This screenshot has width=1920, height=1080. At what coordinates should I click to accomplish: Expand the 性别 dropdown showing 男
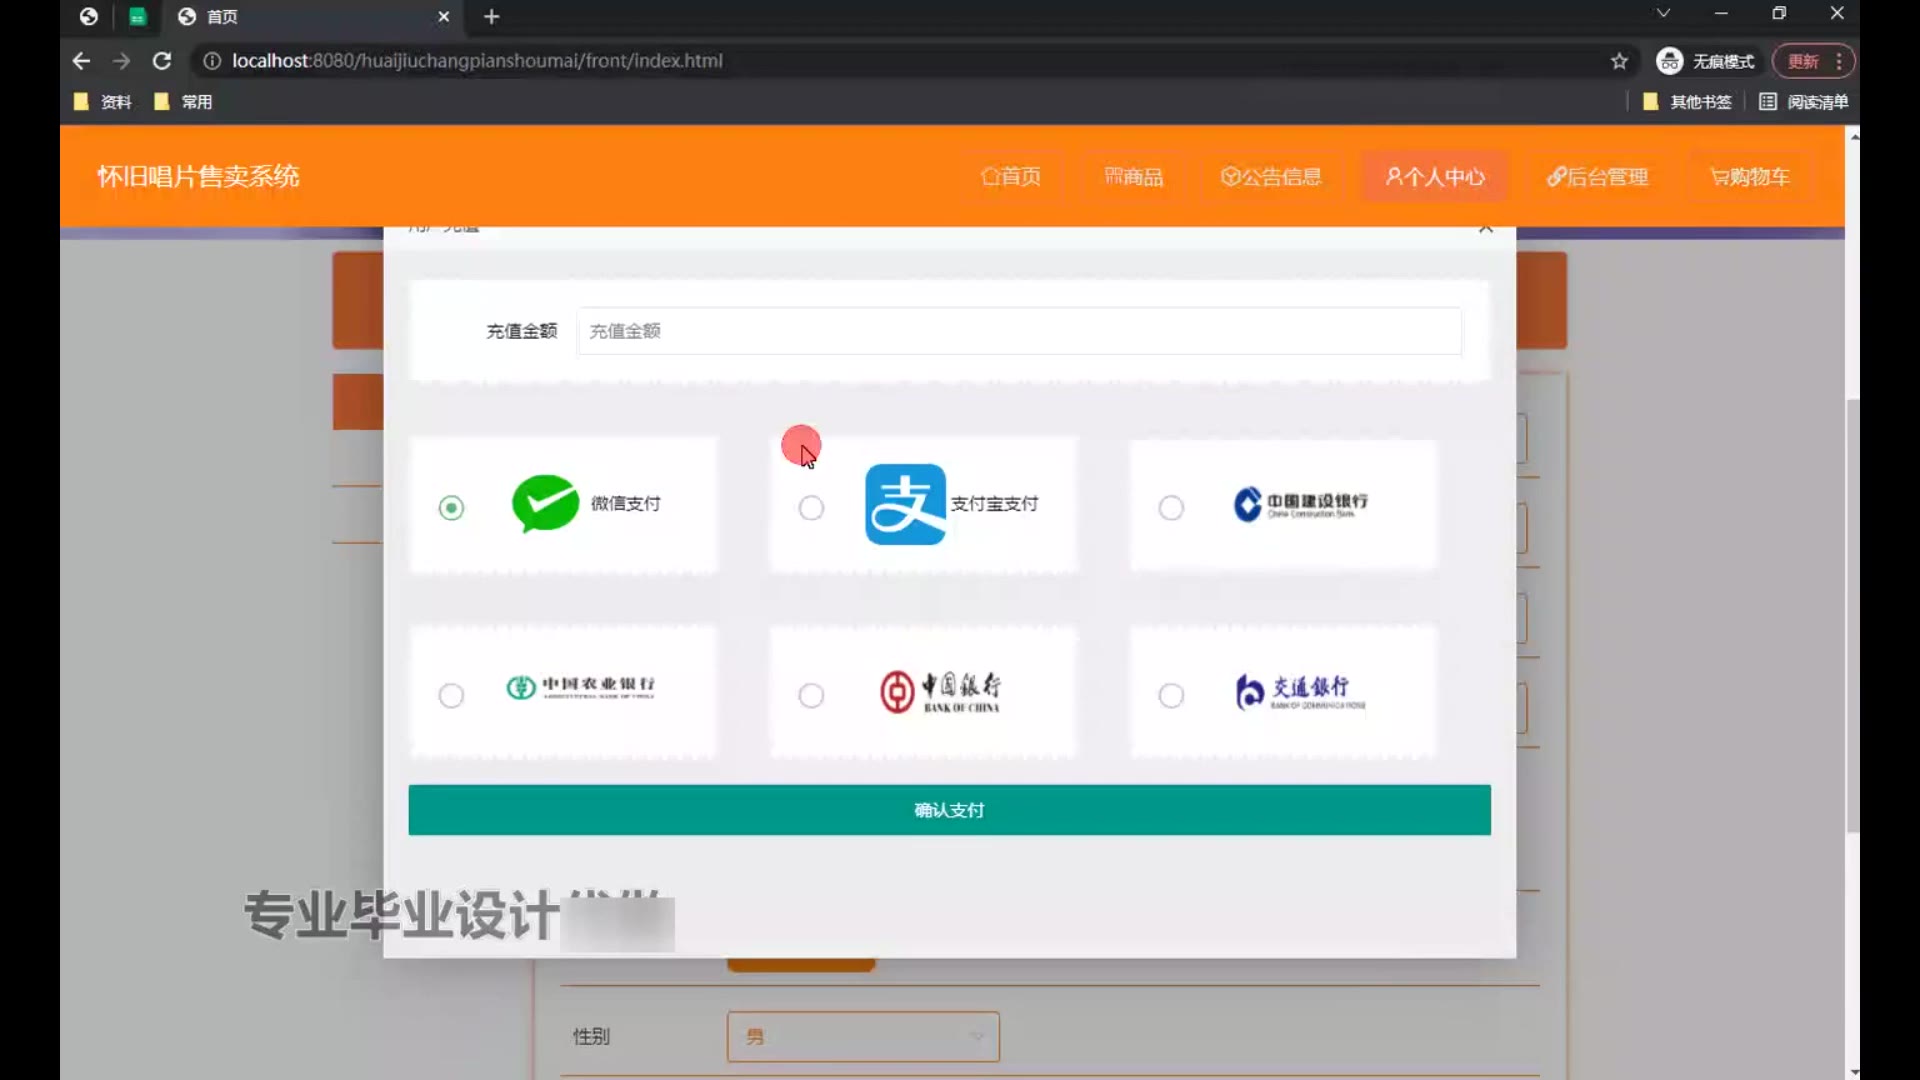coord(863,1037)
